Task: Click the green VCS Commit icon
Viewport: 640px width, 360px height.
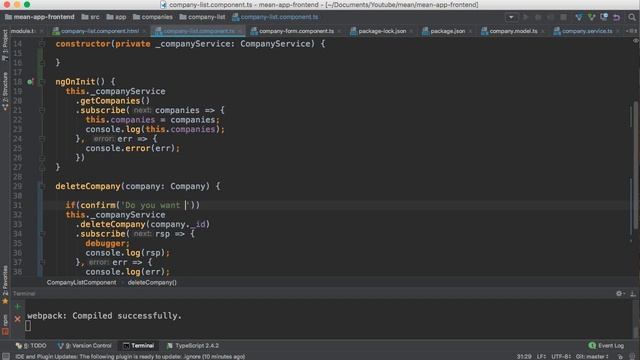Action: pyautogui.click(x=591, y=17)
